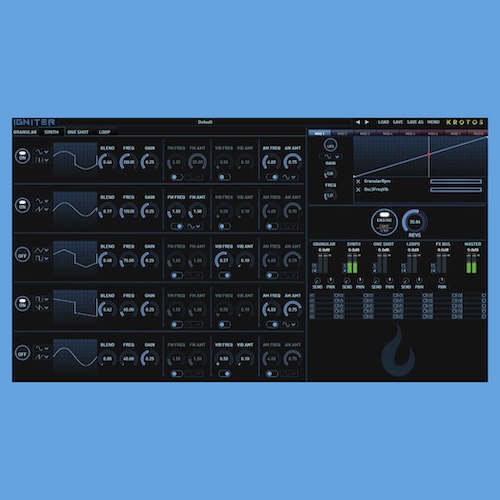Click the LFO circle icon in MOD 1

click(x=330, y=145)
